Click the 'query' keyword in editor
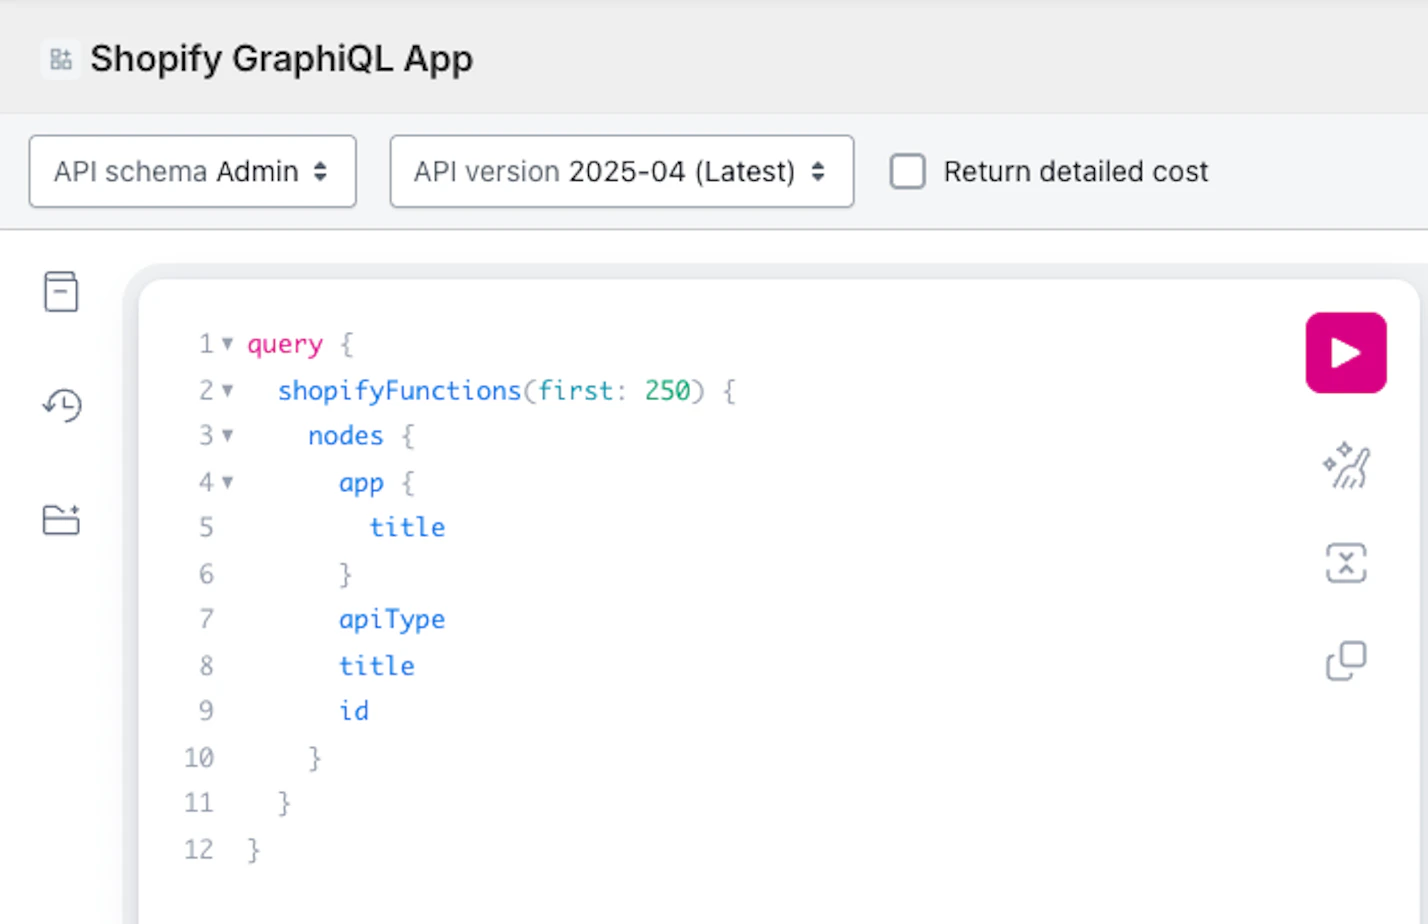This screenshot has width=1428, height=924. pos(285,345)
